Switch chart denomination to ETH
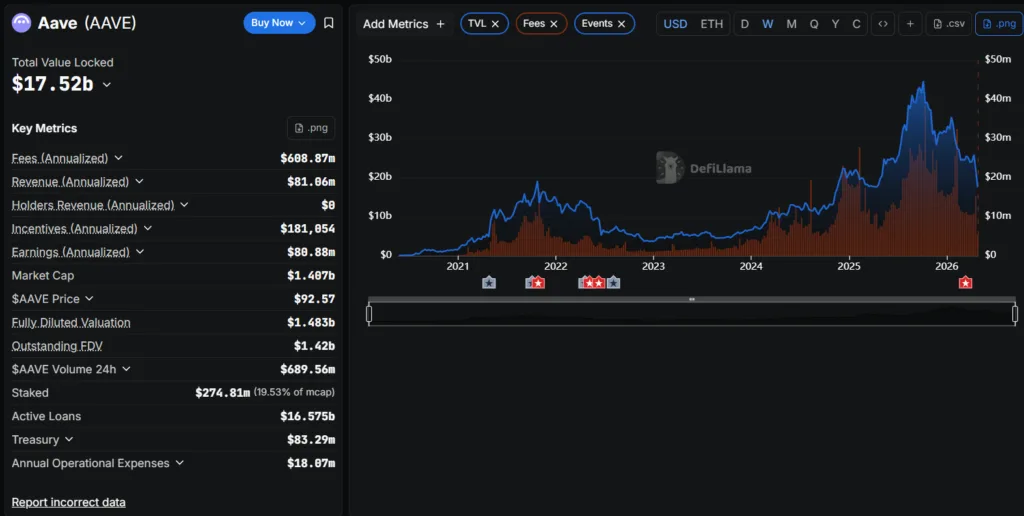Image resolution: width=1024 pixels, height=516 pixels. (712, 24)
